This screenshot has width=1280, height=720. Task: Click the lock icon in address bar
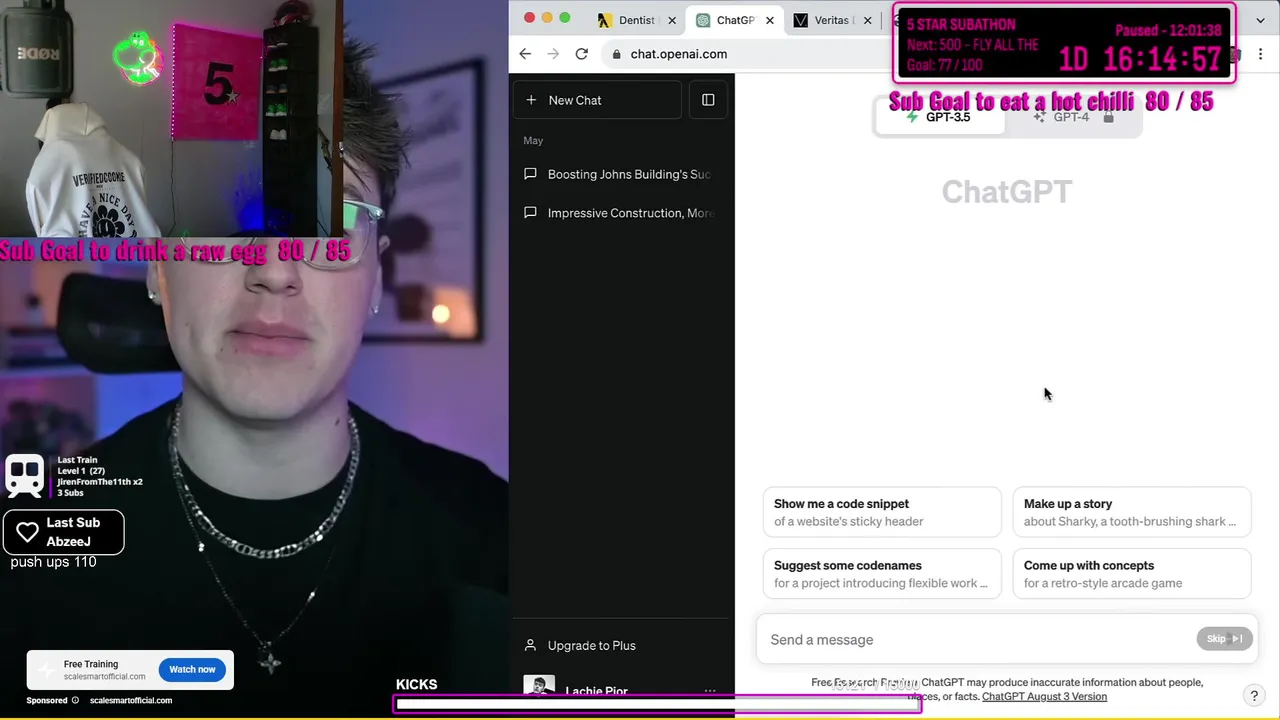pyautogui.click(x=617, y=54)
